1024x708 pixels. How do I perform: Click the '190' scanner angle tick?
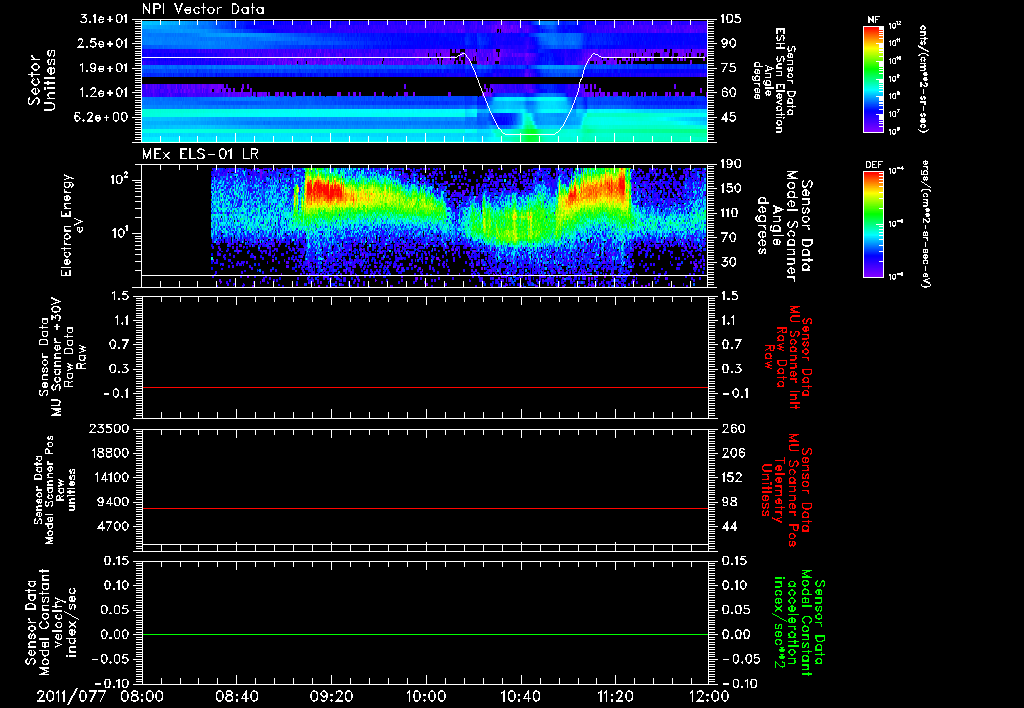(731, 164)
